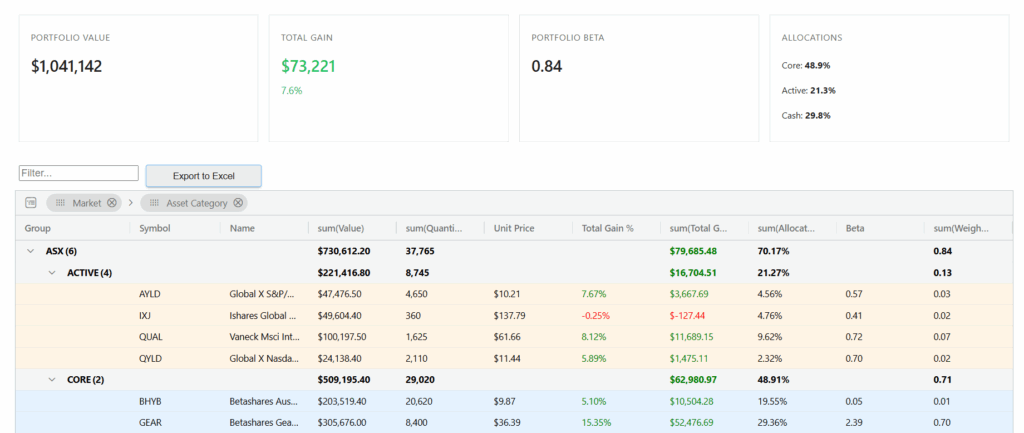Click the Asset Category chip drag handle
Screen dimensions: 1024x433
154,203
